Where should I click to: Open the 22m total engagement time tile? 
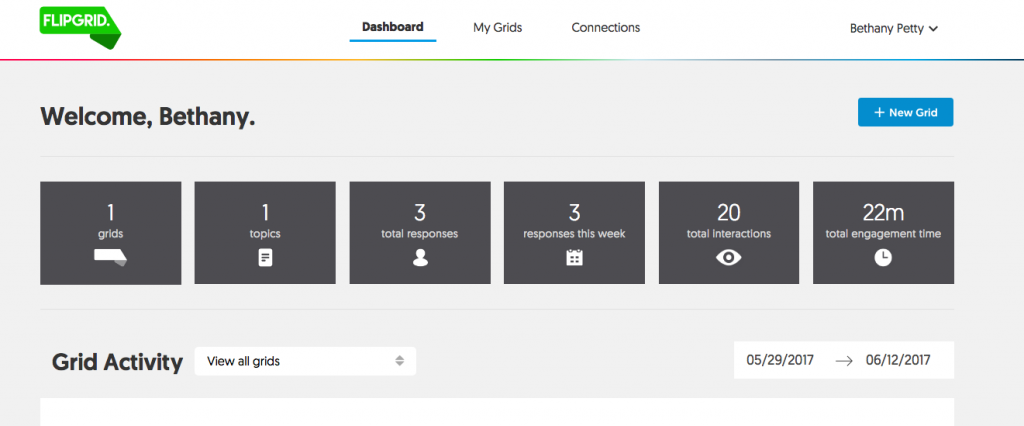883,232
